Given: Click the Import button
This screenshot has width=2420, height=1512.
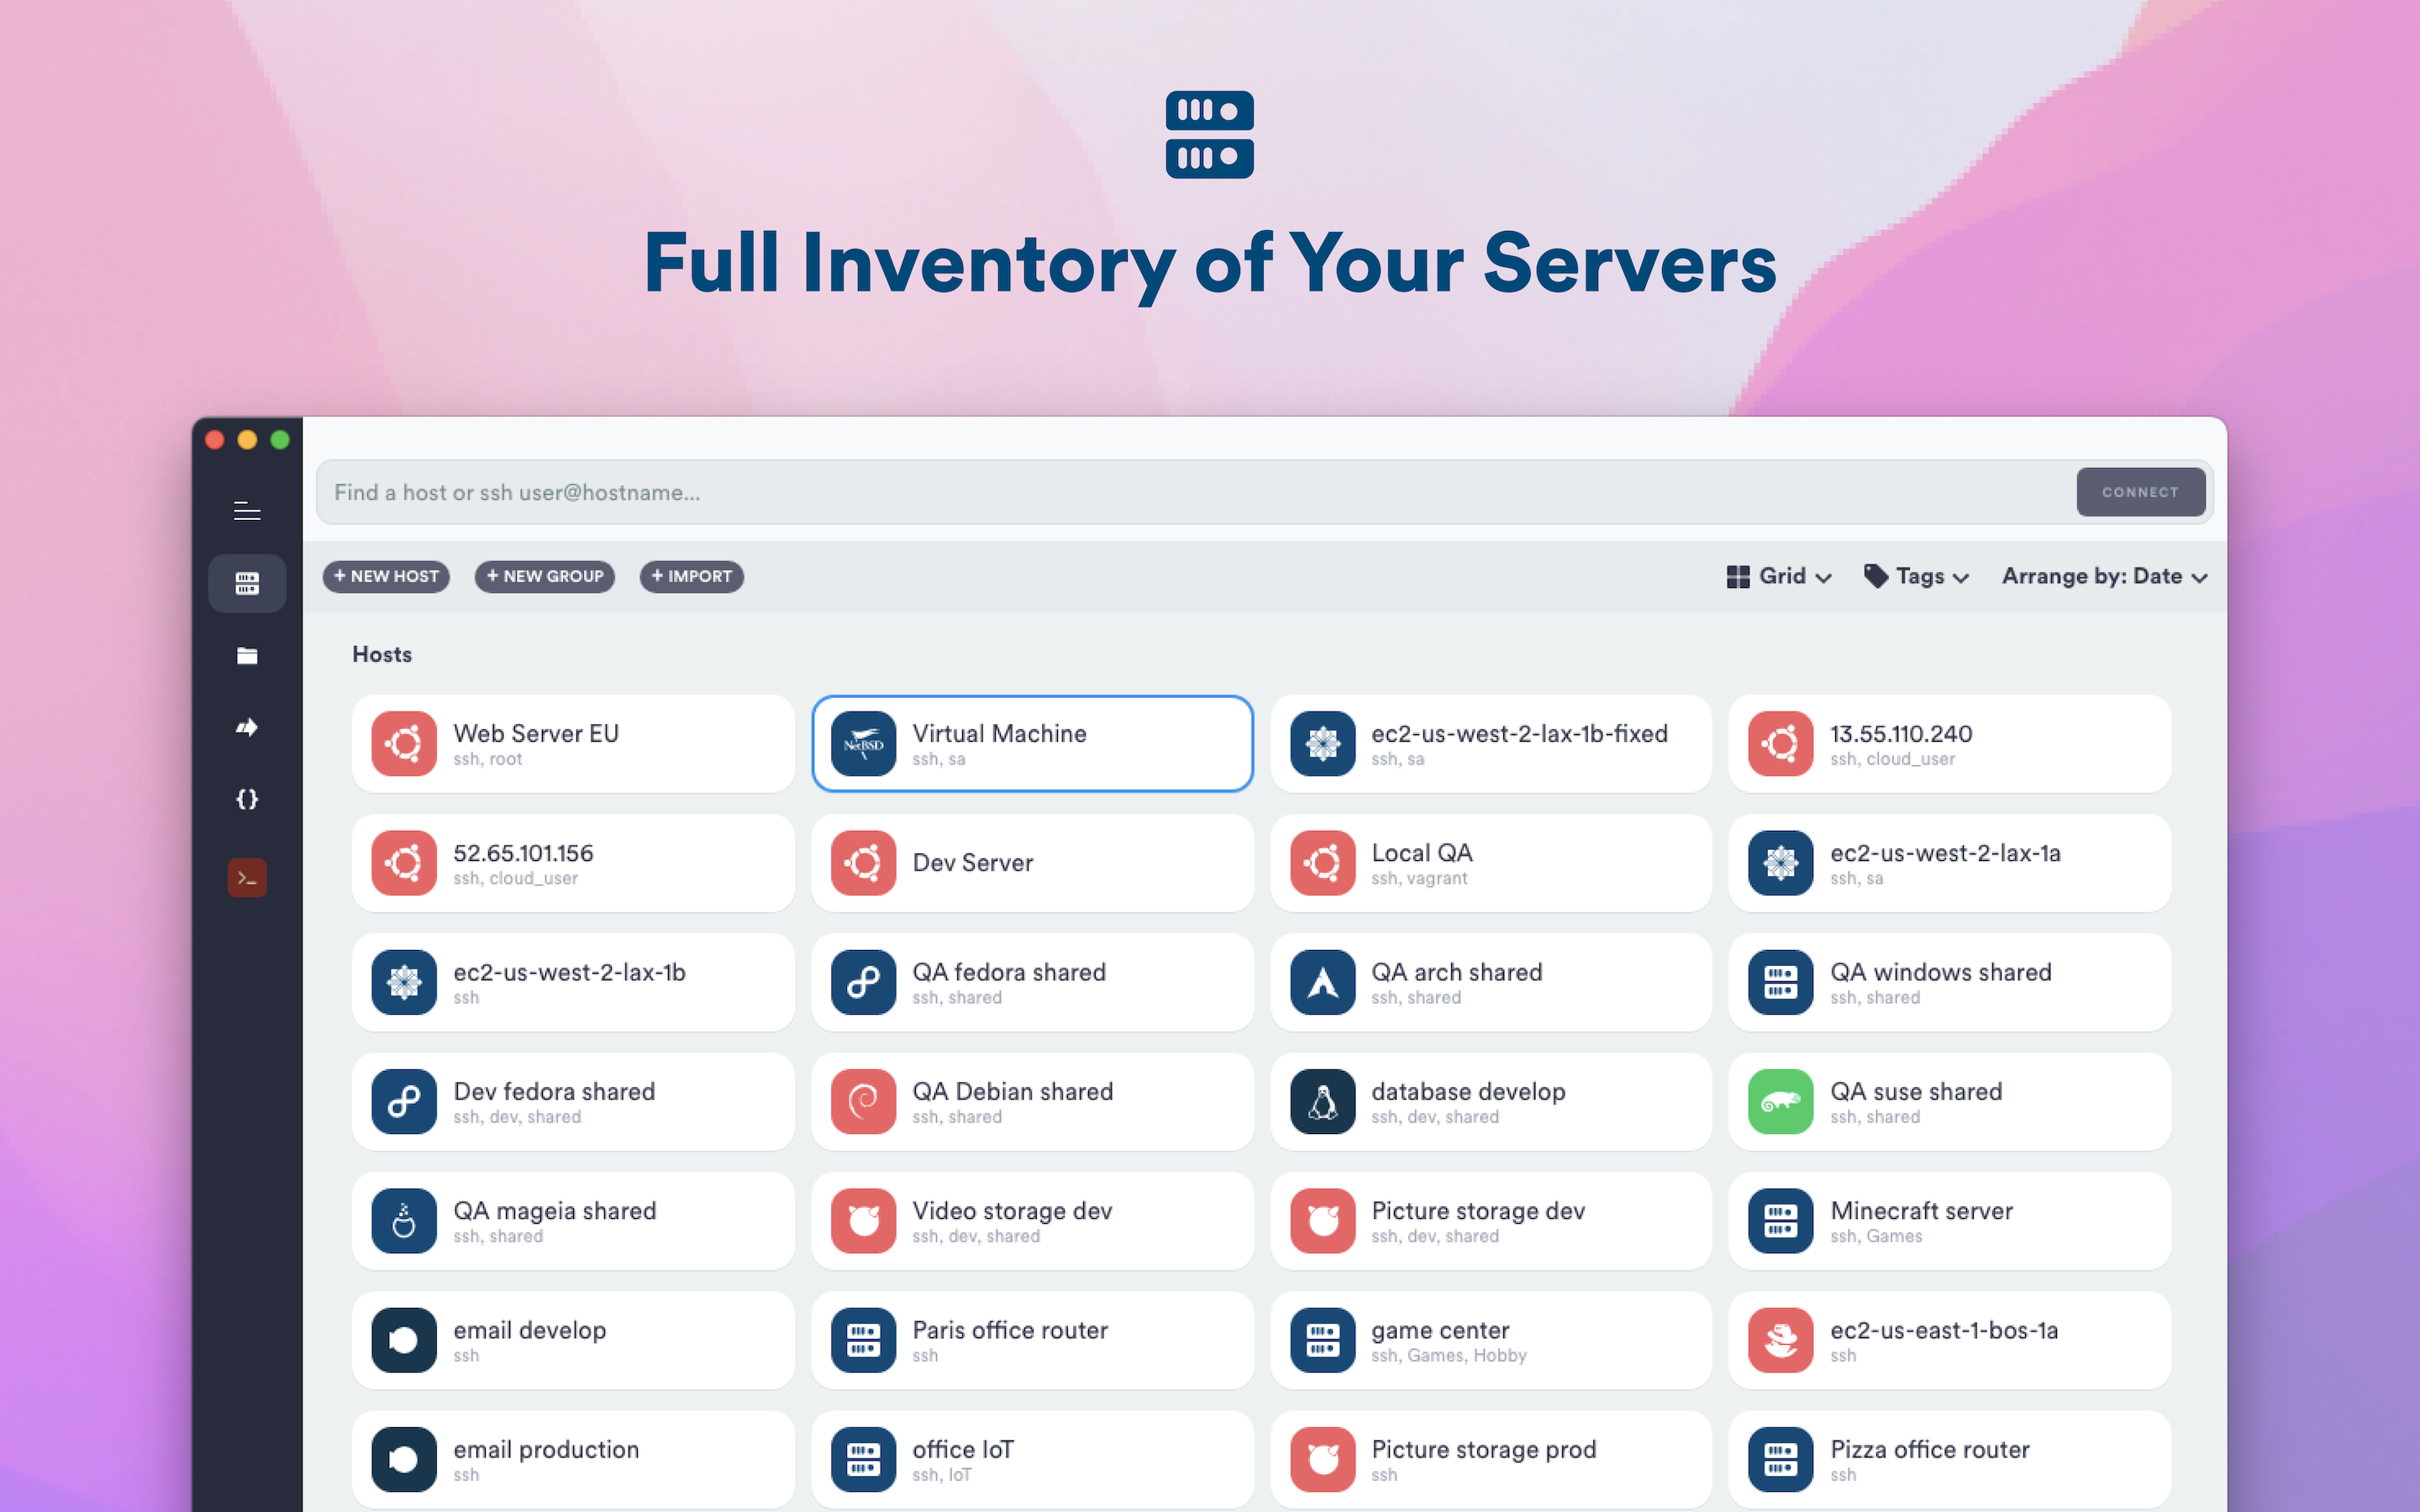Looking at the screenshot, I should 691,576.
